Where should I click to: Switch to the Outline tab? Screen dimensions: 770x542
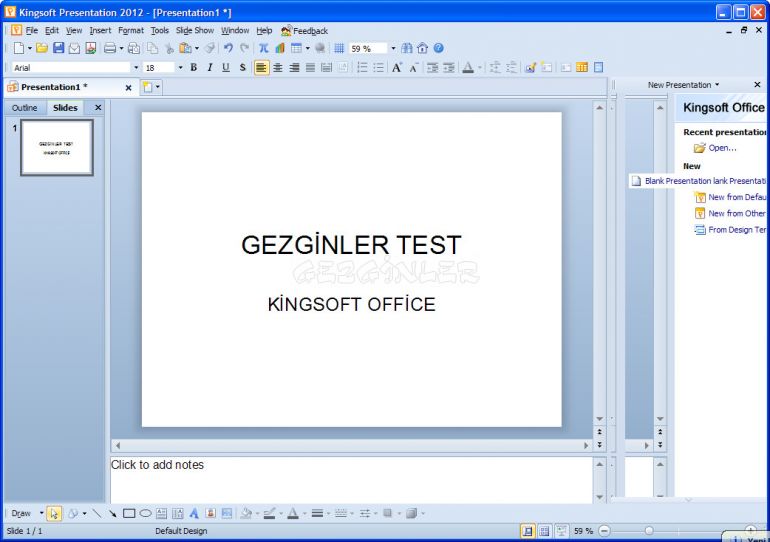(25, 108)
